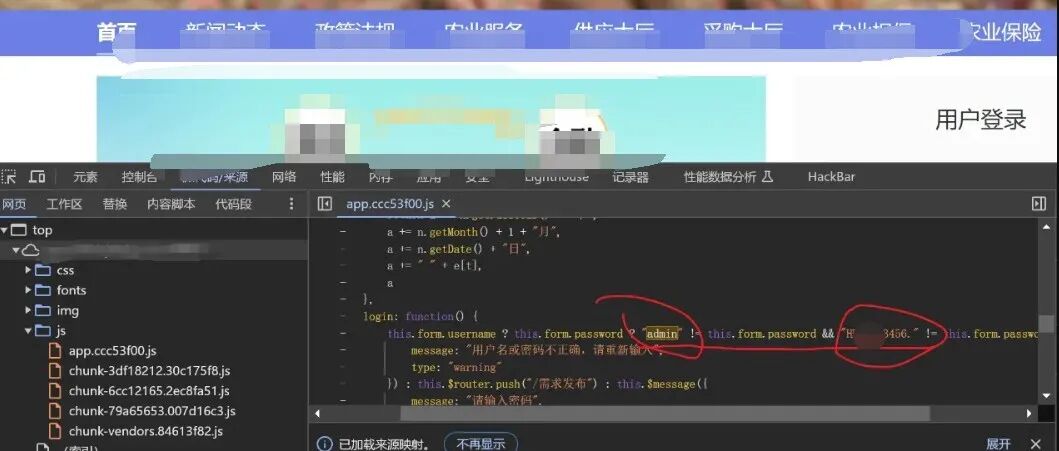
Task: Expand the css folder
Action: pyautogui.click(x=28, y=270)
